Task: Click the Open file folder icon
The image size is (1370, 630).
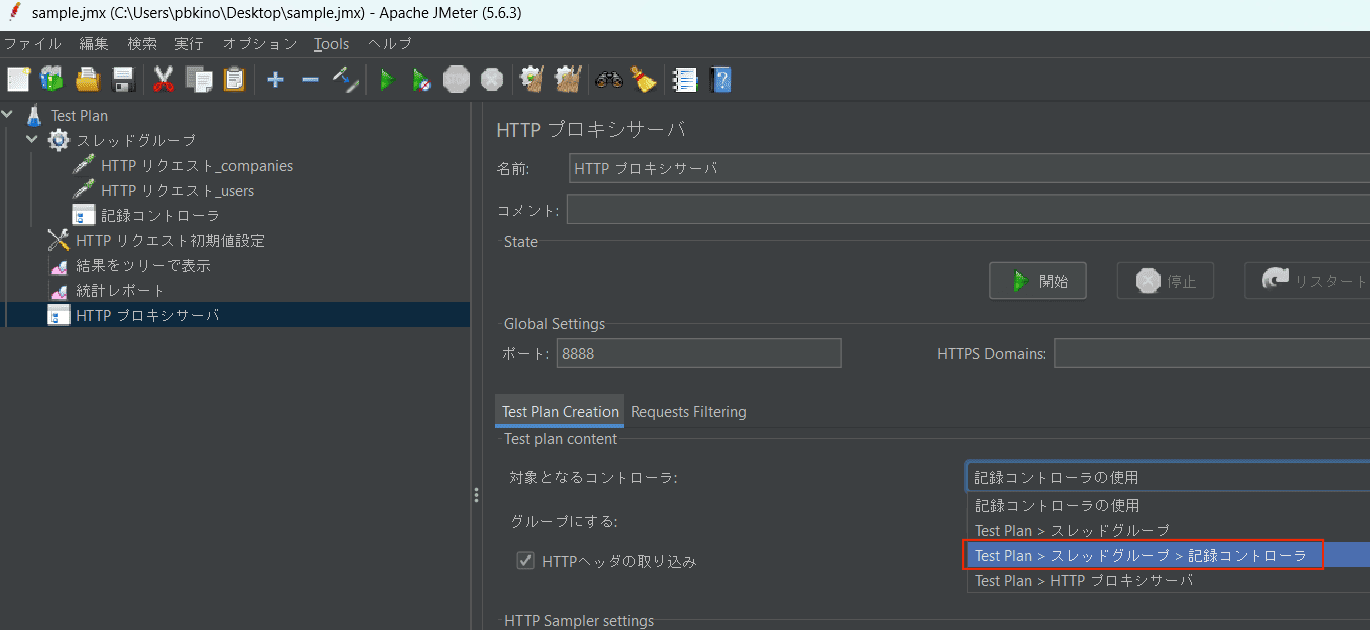Action: (88, 80)
